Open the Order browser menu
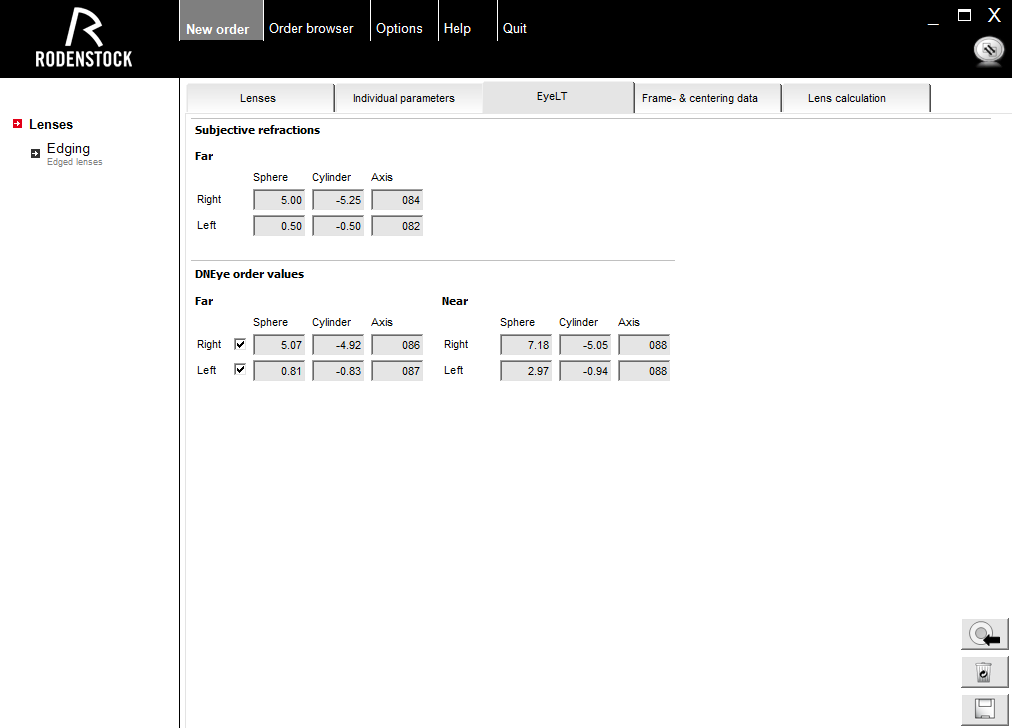The image size is (1012, 728). point(311,29)
